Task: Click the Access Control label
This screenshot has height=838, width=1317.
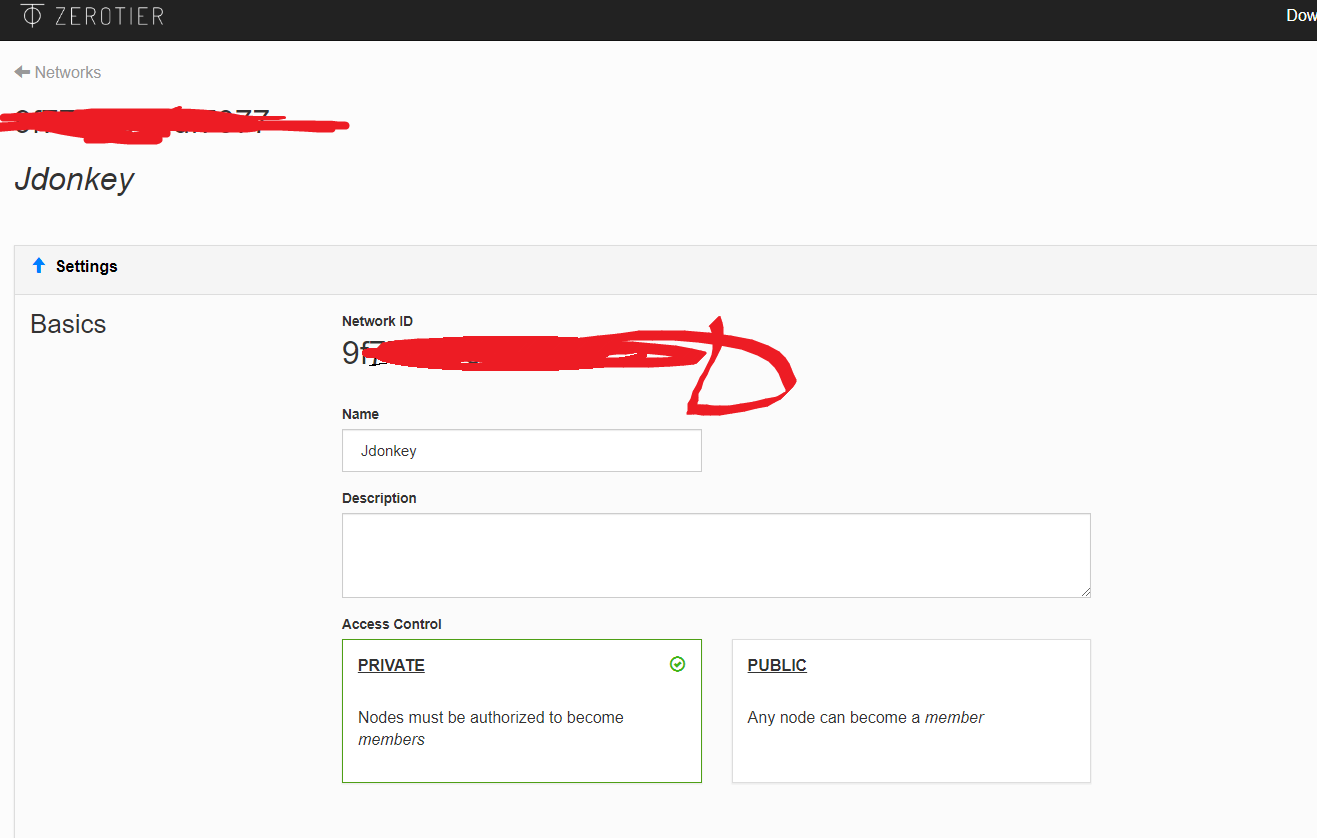Action: tap(392, 624)
